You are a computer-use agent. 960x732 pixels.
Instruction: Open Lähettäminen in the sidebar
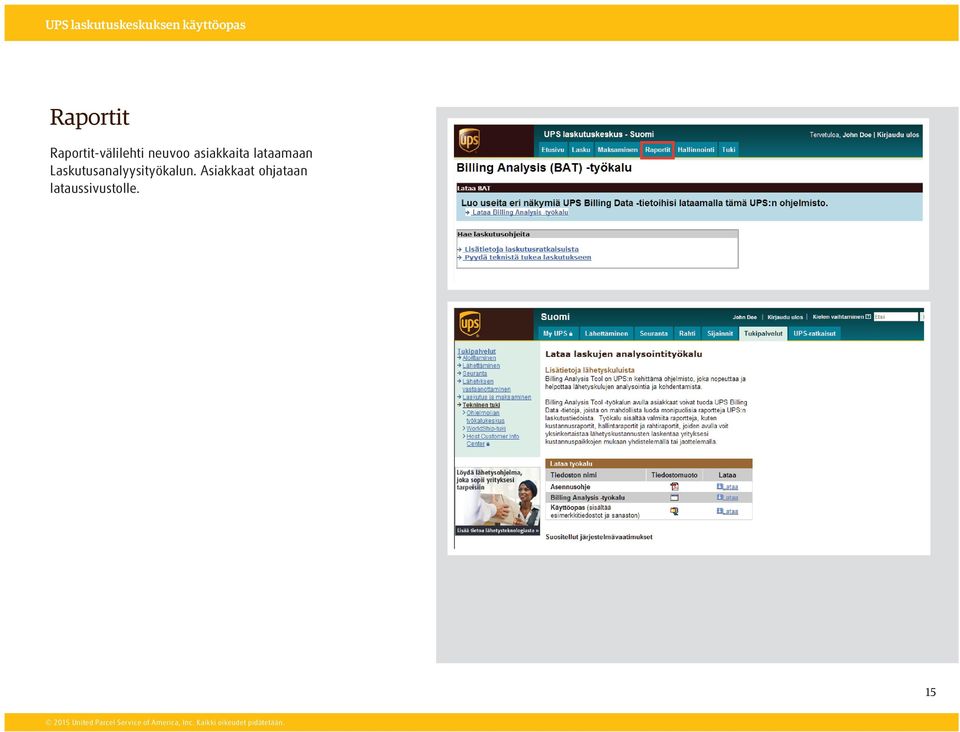tap(481, 366)
